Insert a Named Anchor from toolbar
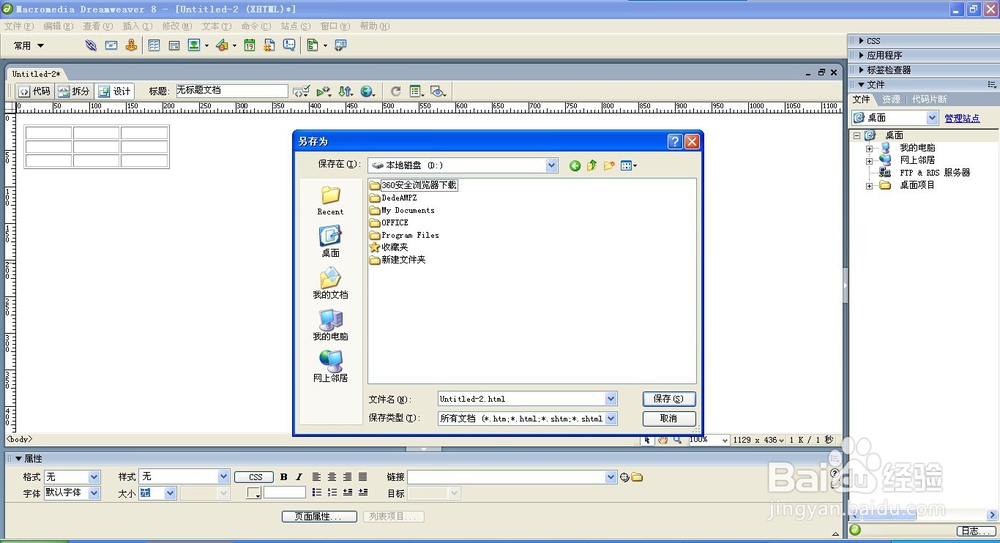 (131, 45)
